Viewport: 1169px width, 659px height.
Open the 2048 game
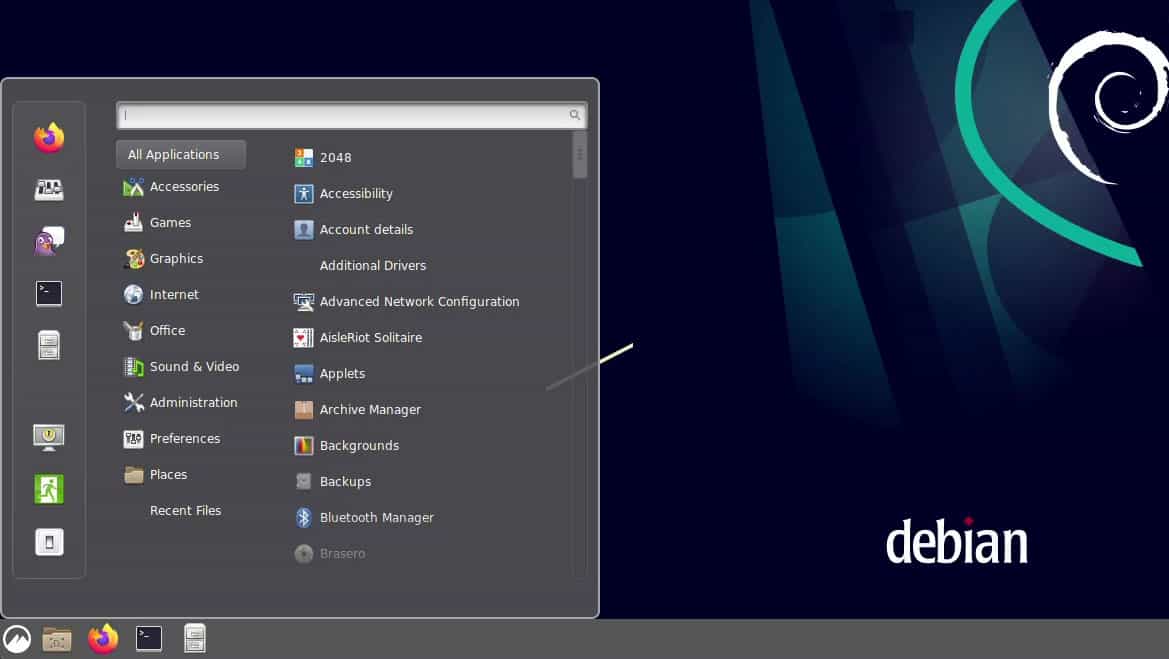(335, 157)
